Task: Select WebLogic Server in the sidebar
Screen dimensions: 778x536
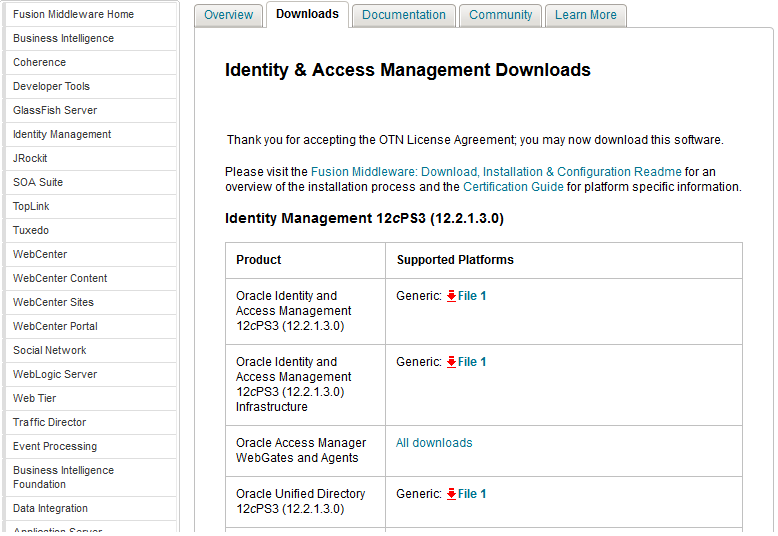Action: click(55, 374)
